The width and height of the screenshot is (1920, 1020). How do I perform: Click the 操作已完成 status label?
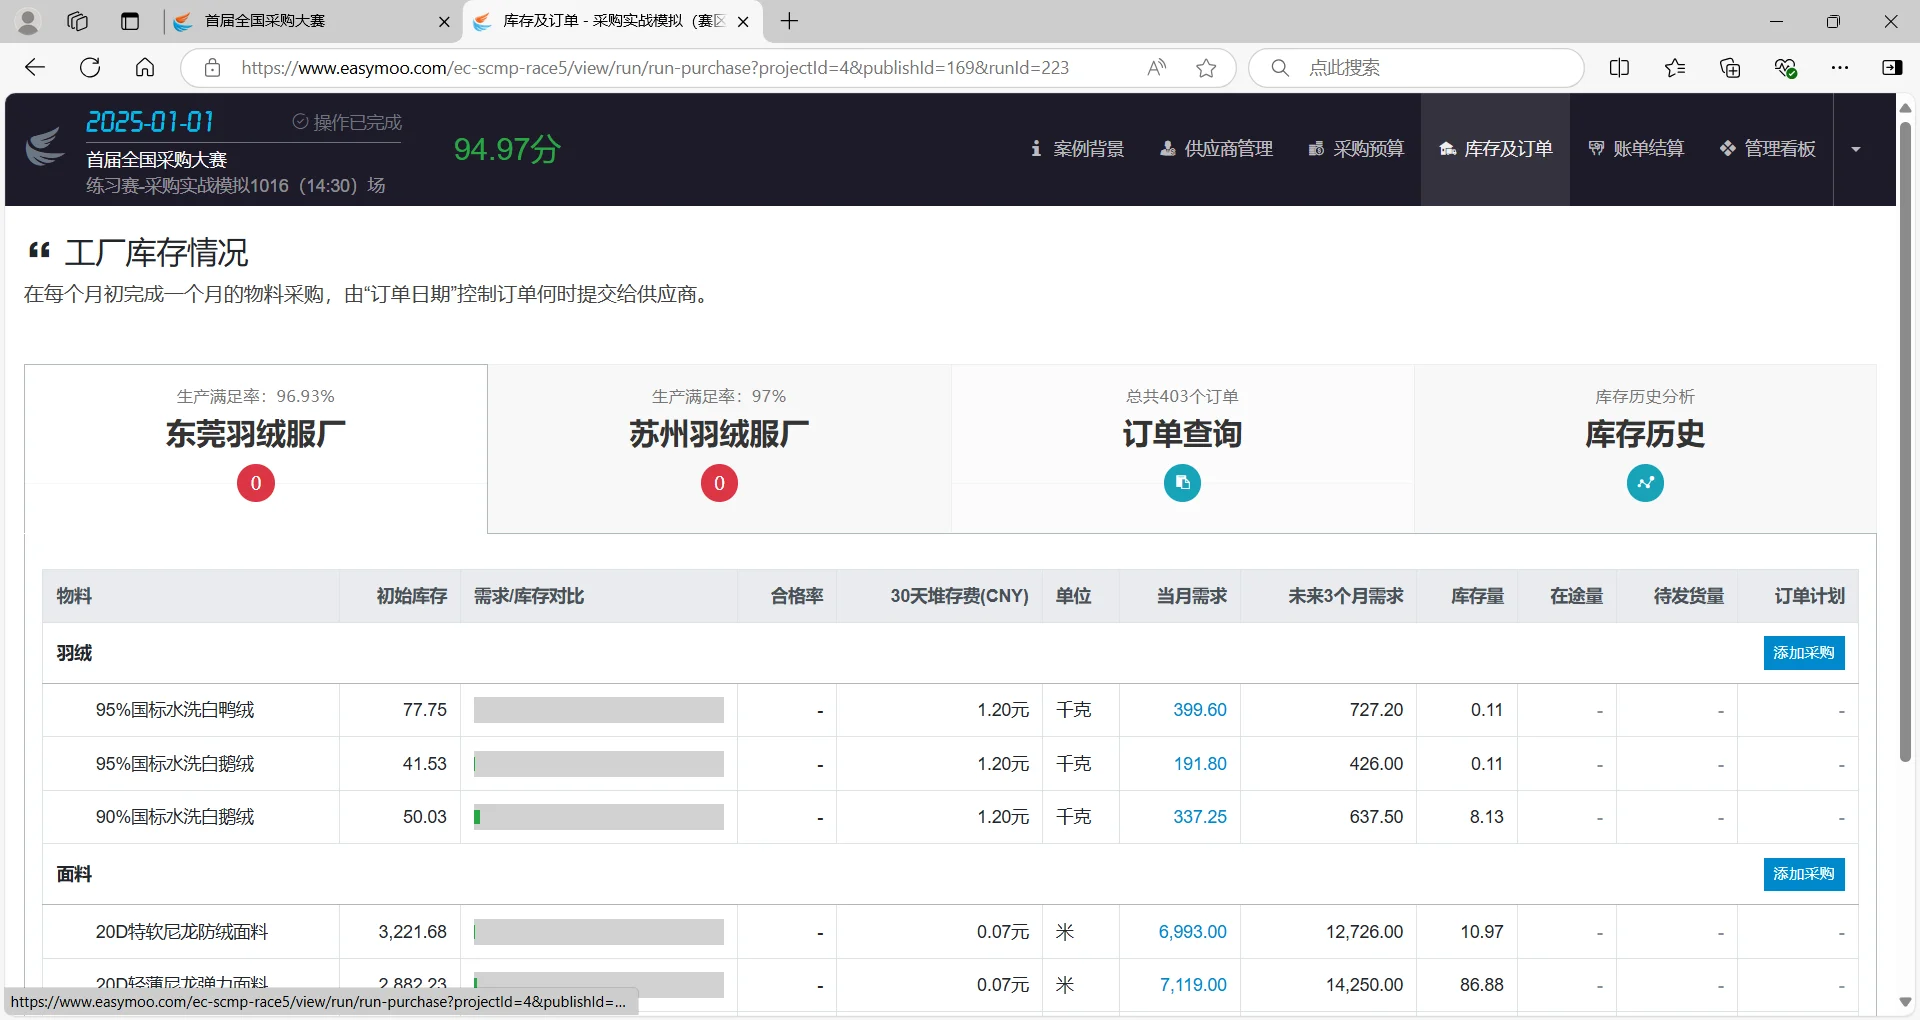pyautogui.click(x=347, y=122)
